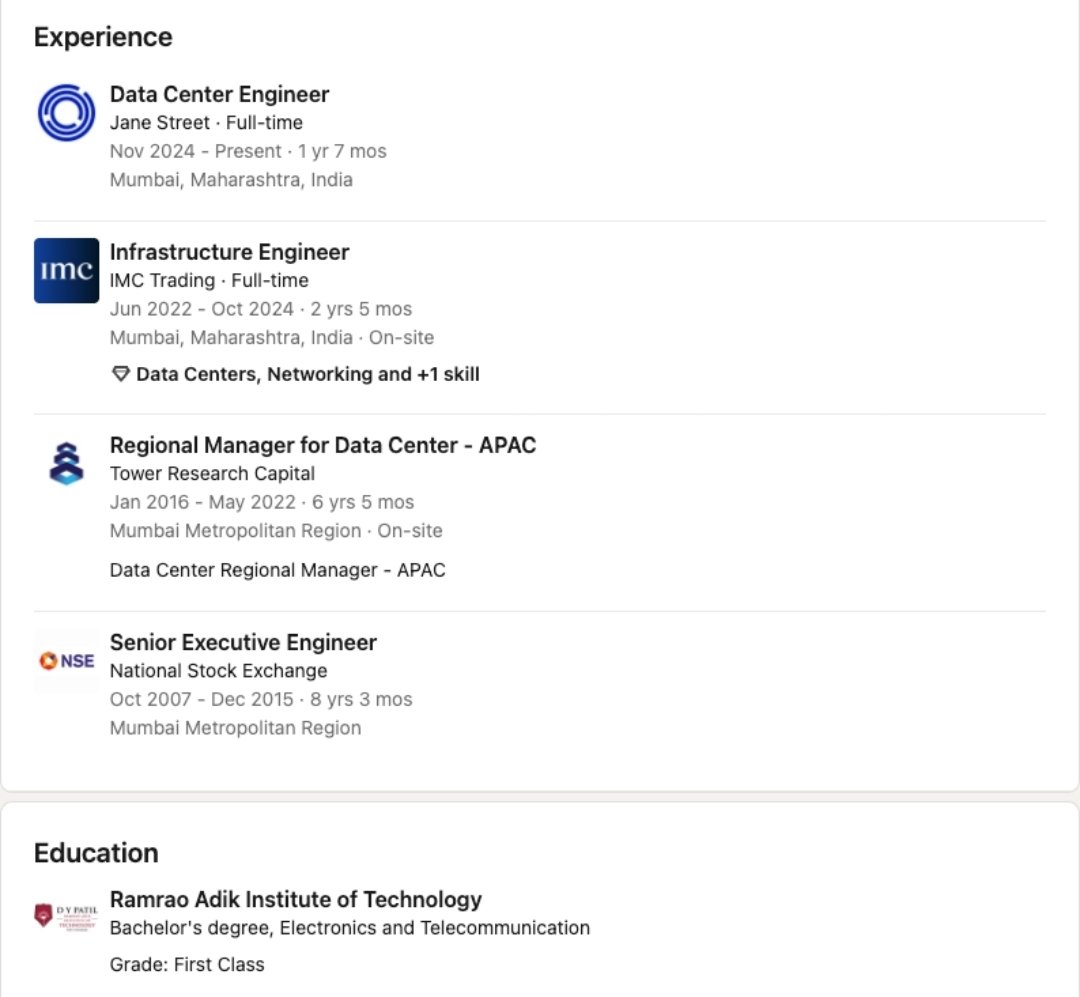Select the Experience section heading

[103, 37]
